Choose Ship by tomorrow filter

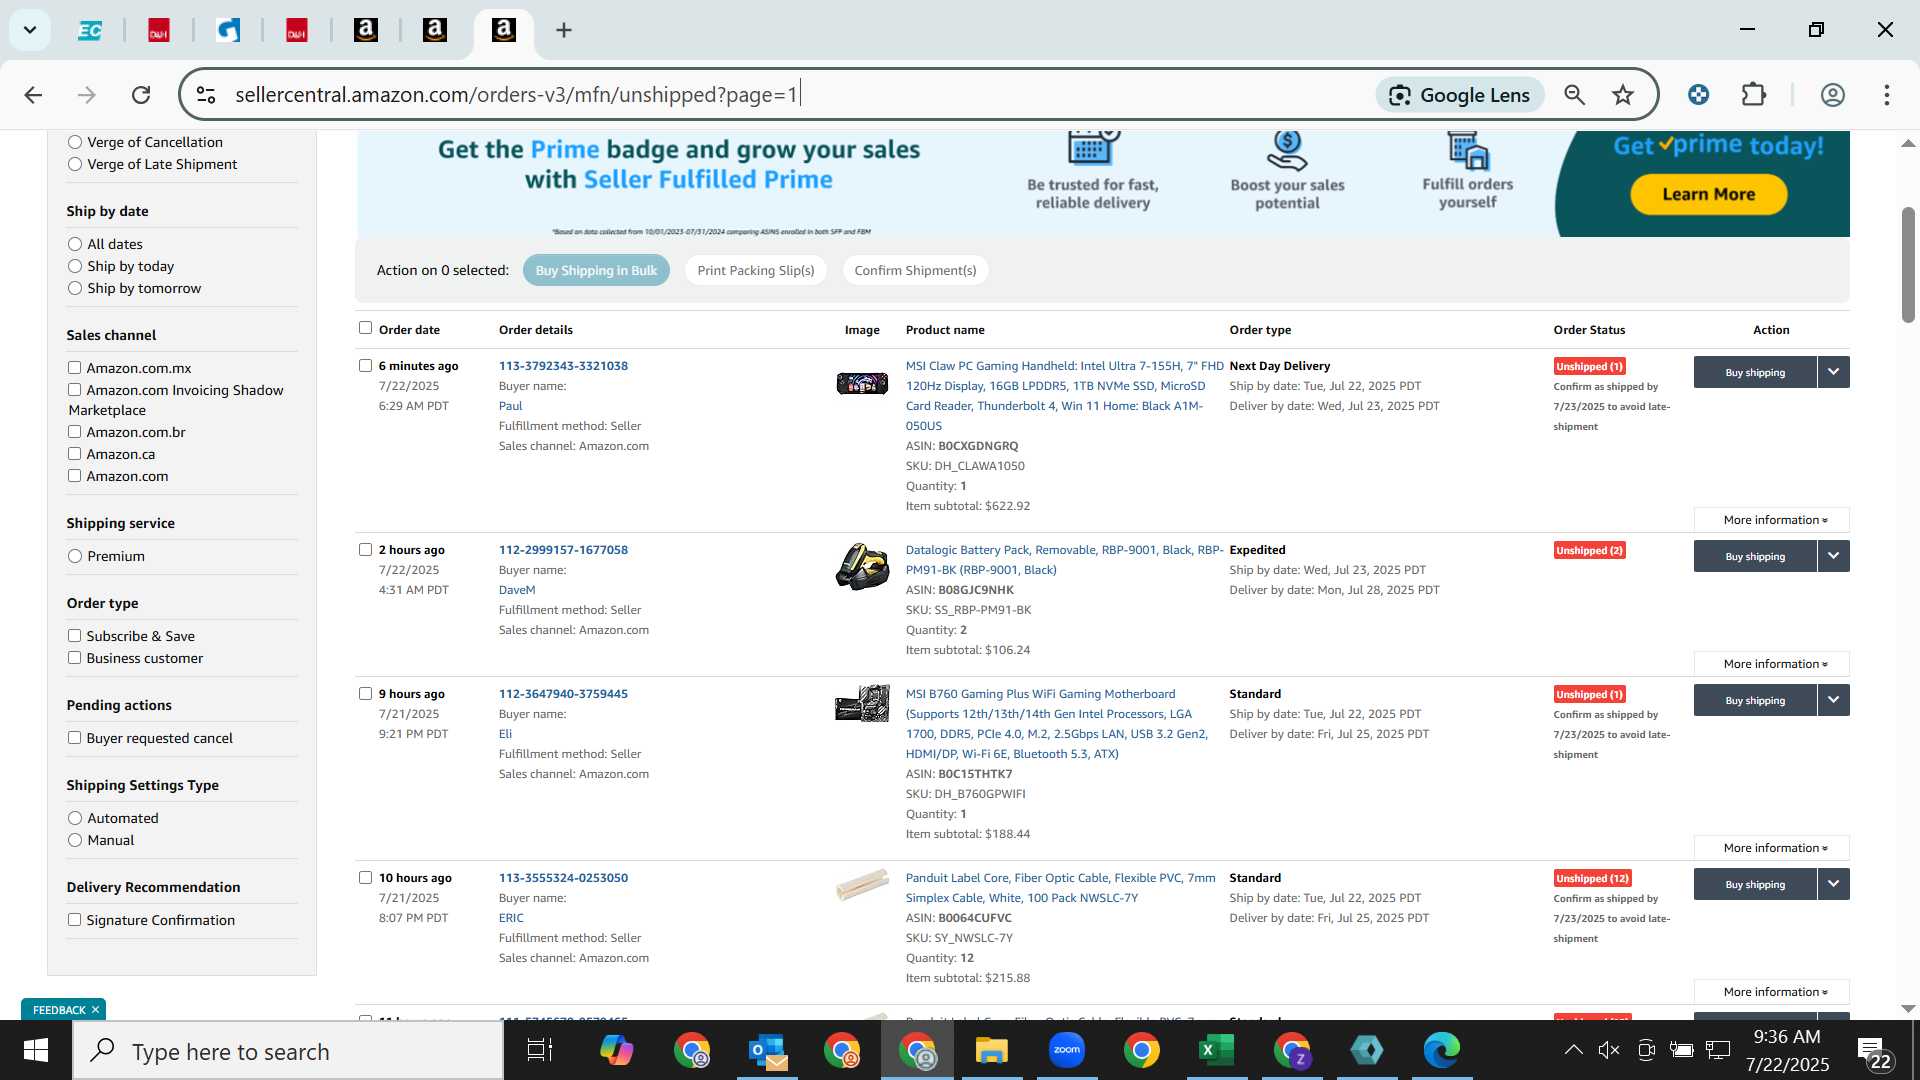(75, 288)
